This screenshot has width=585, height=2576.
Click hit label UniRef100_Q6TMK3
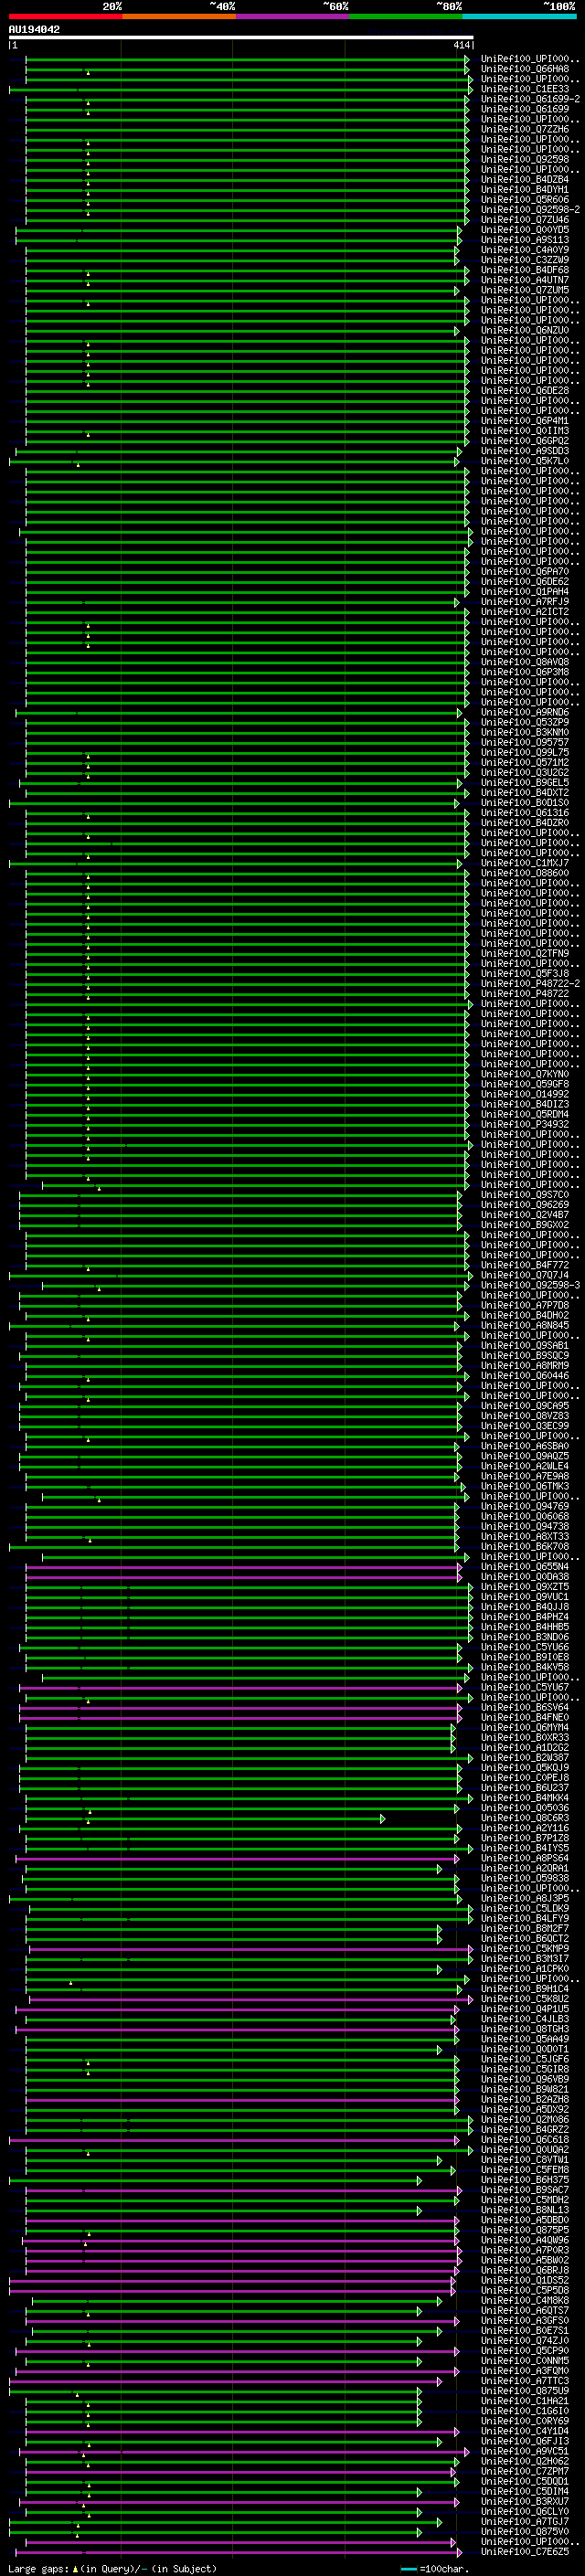pos(525,1486)
